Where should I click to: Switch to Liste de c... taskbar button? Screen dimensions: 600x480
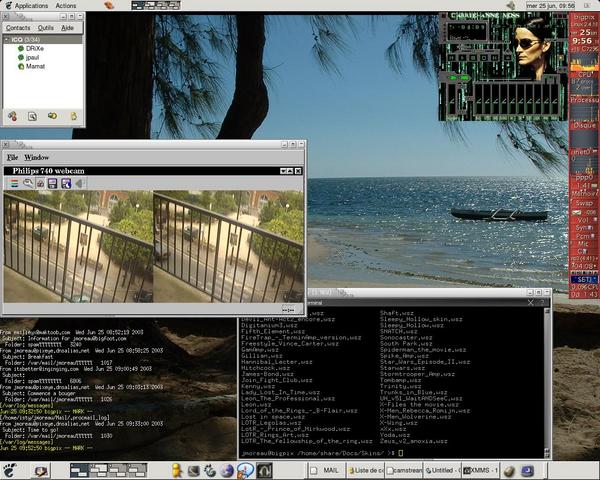pos(365,470)
